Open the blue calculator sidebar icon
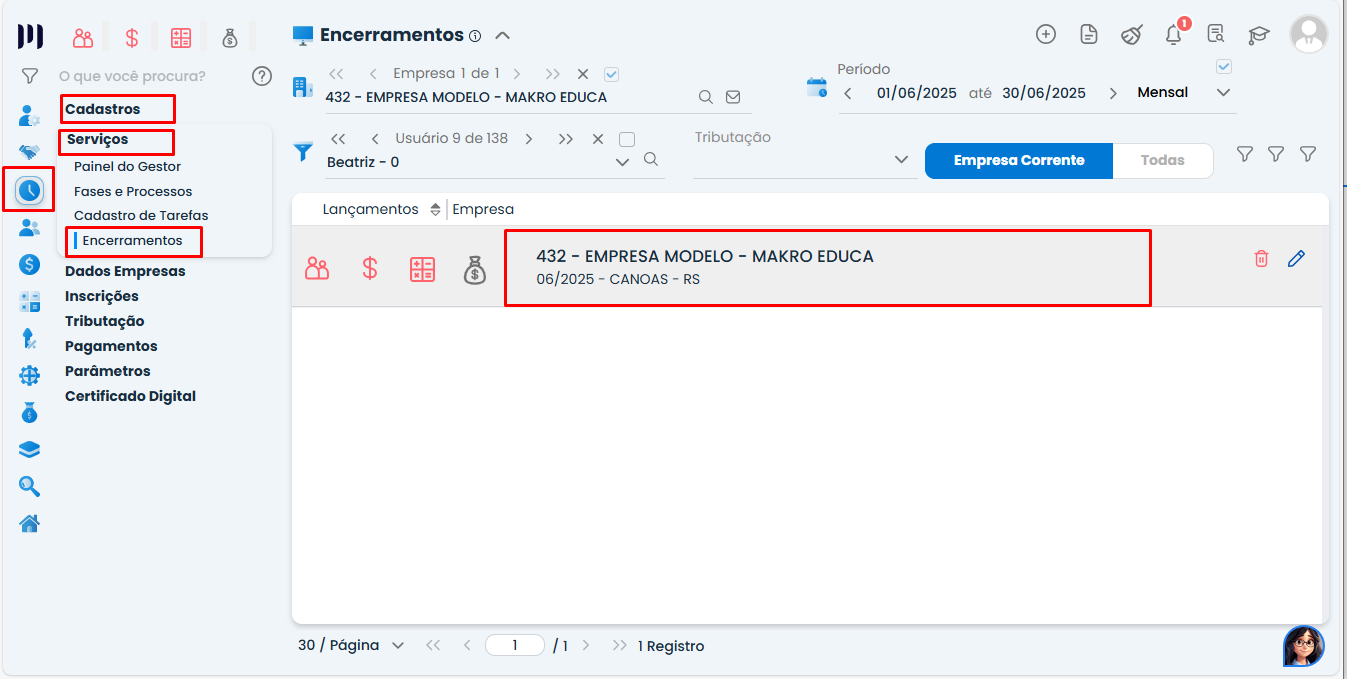The image size is (1347, 679). (x=29, y=301)
